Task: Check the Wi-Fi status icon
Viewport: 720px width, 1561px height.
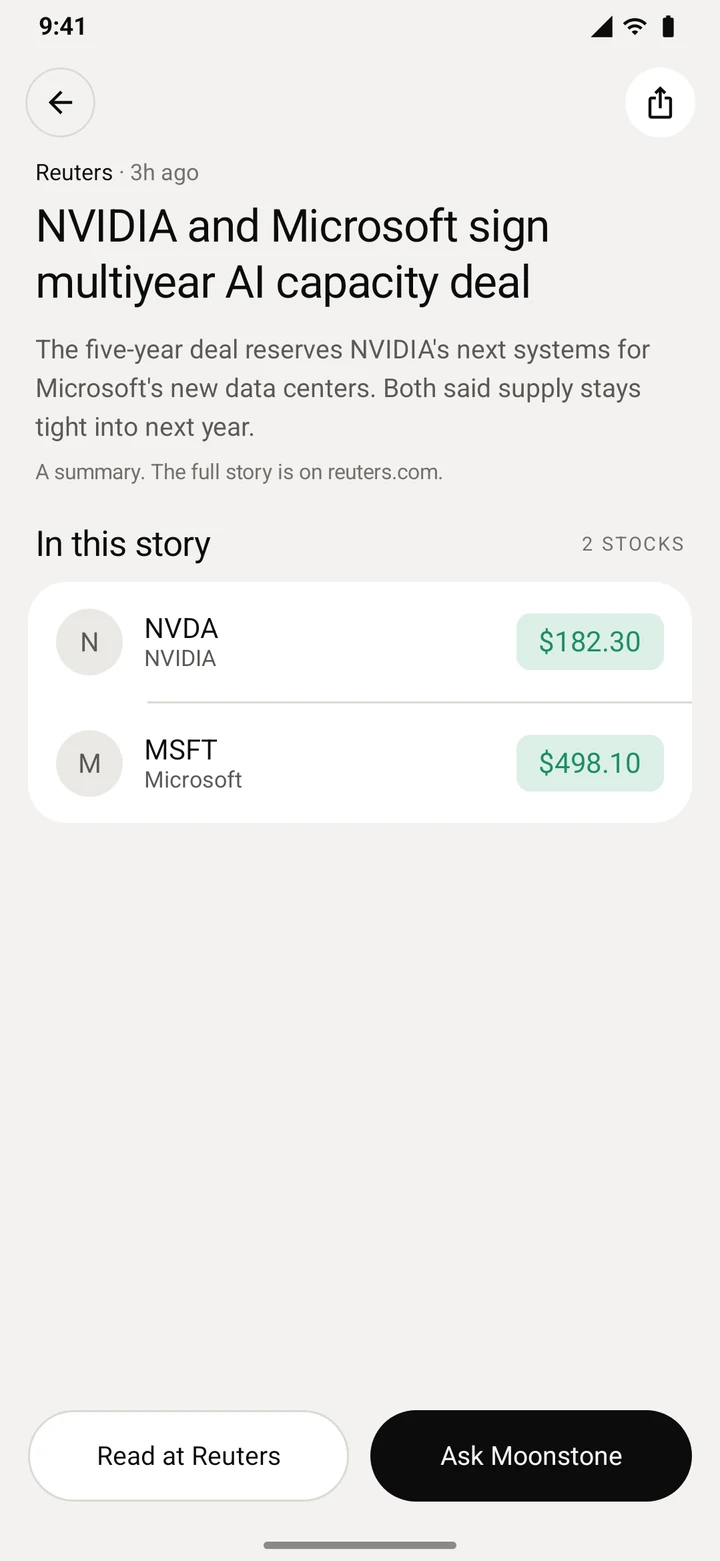Action: coord(634,26)
